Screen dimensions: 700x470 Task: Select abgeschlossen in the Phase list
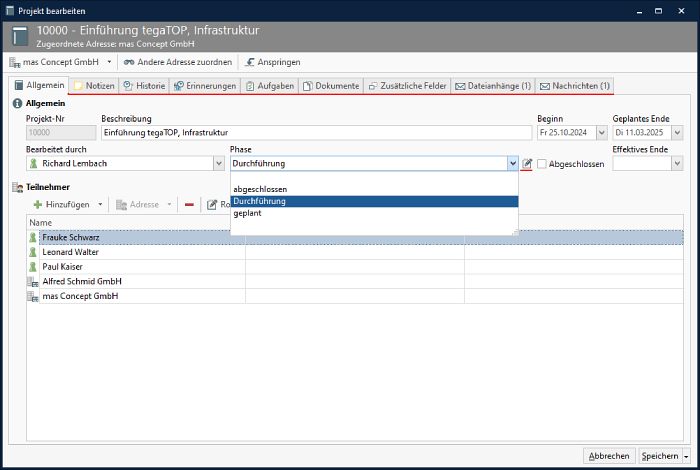374,189
